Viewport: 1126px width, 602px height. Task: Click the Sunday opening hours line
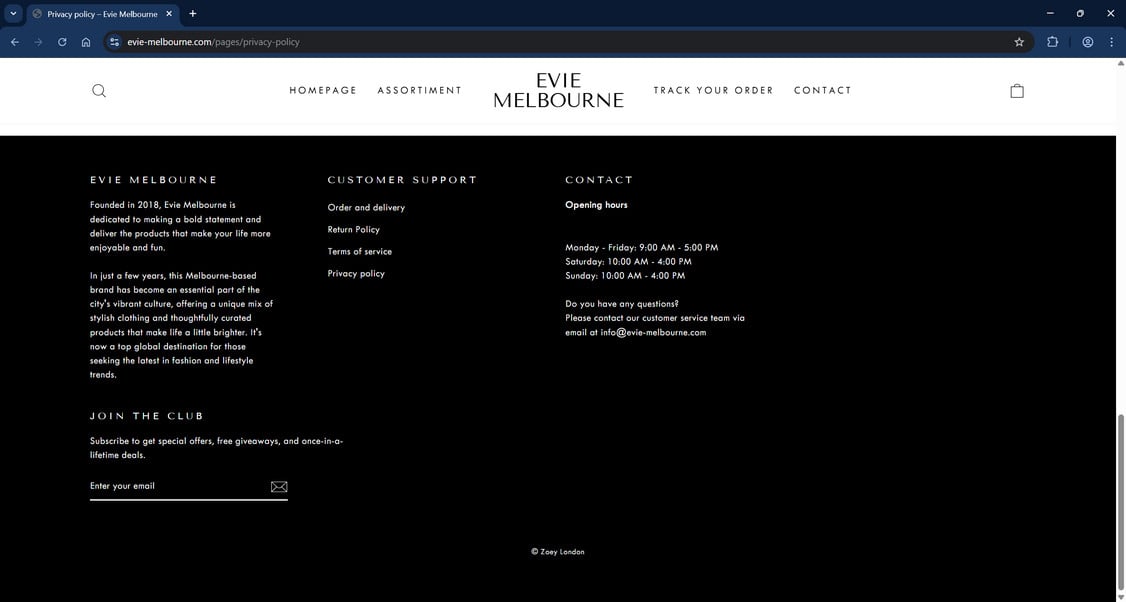click(625, 276)
